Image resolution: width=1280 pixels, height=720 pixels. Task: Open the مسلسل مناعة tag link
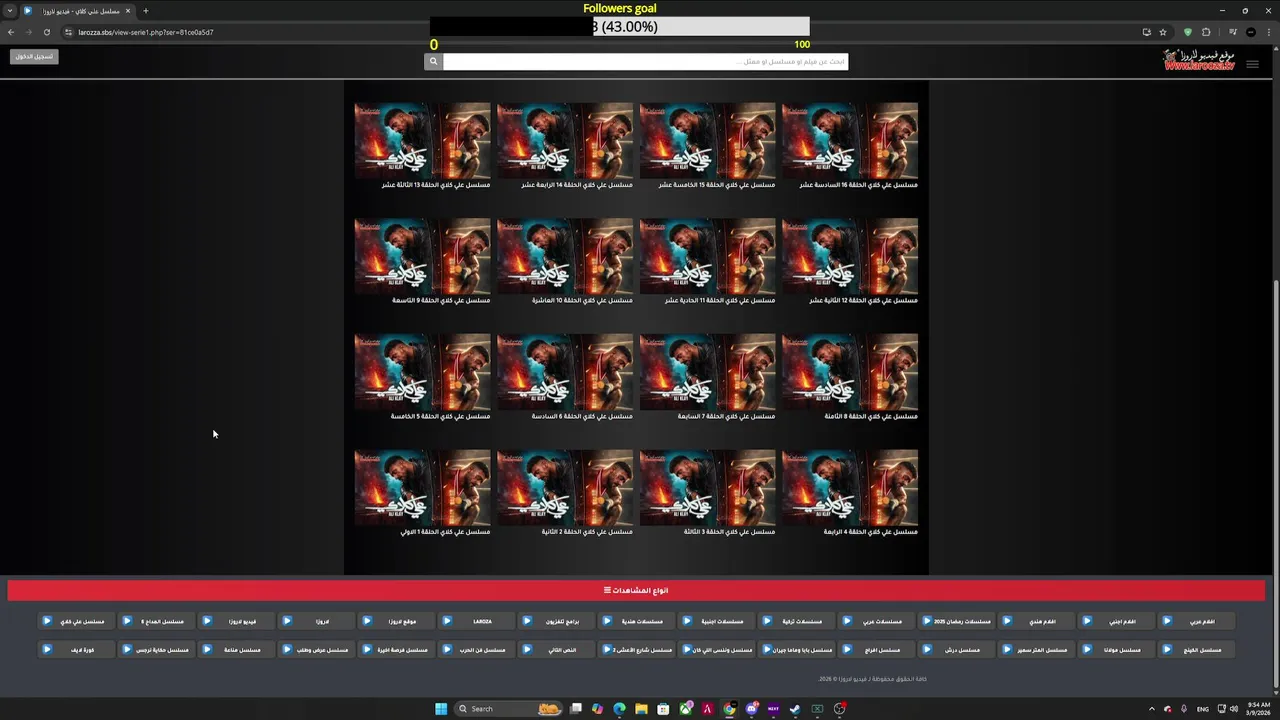click(x=236, y=649)
